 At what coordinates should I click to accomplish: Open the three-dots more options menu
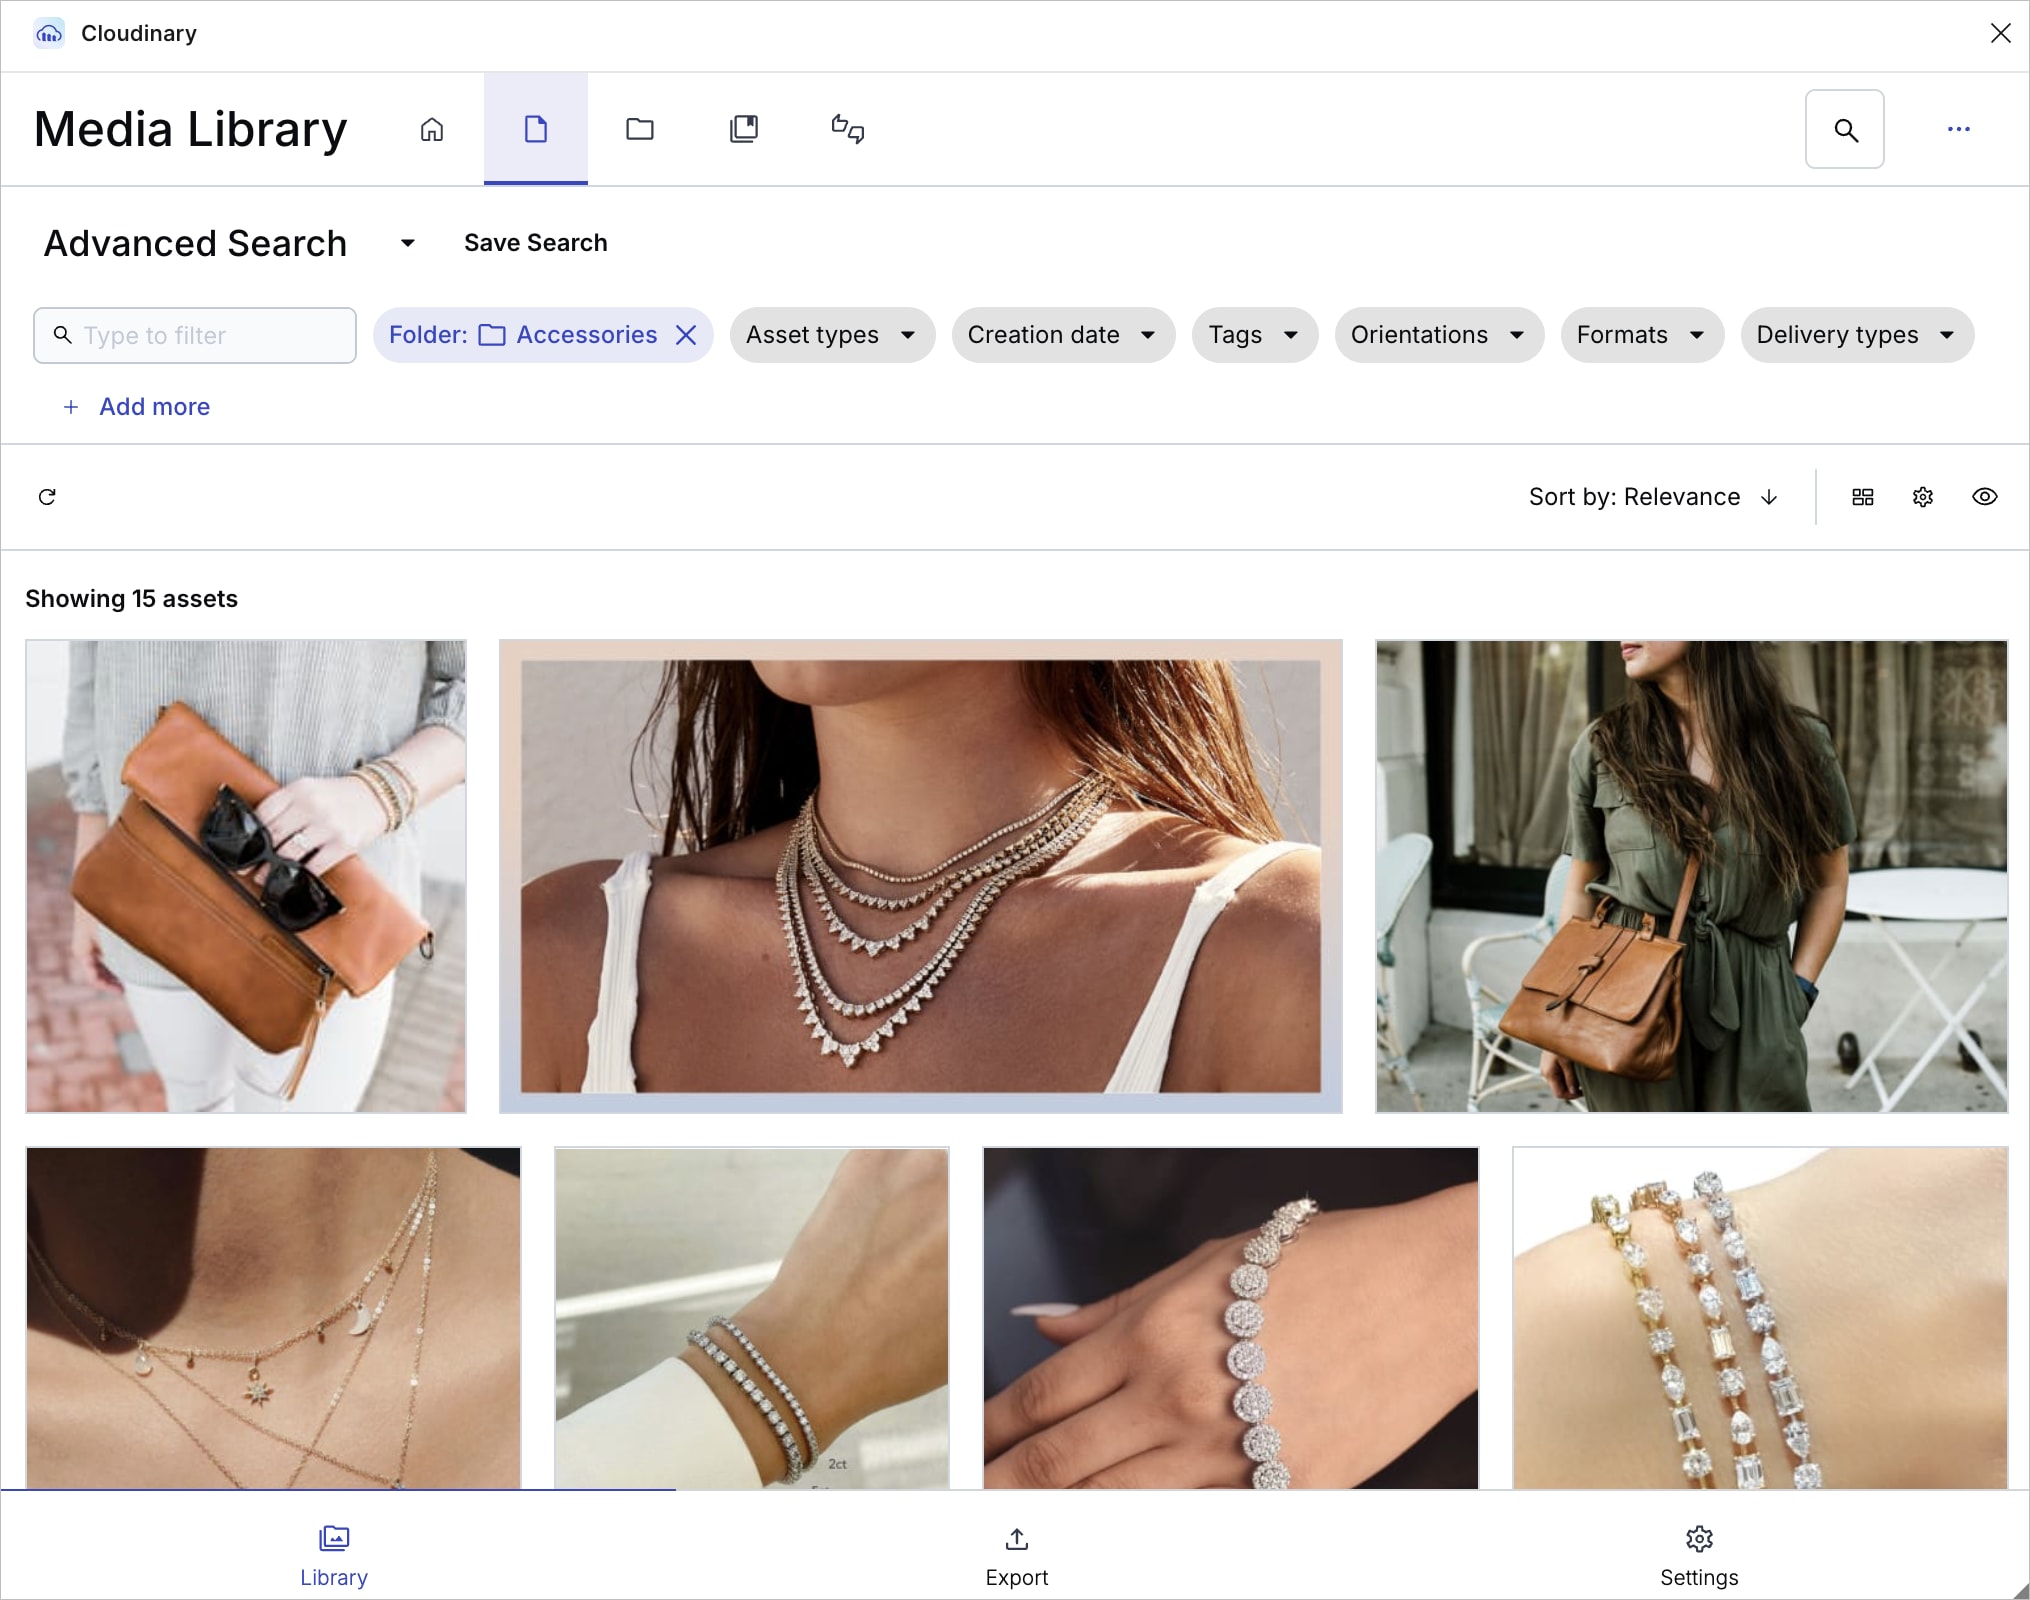pyautogui.click(x=1958, y=129)
